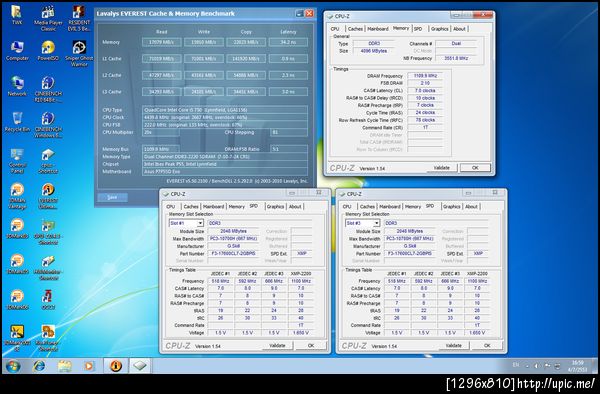
Task: Open CPU tab in CPU-Z Memory window
Action: click(335, 29)
